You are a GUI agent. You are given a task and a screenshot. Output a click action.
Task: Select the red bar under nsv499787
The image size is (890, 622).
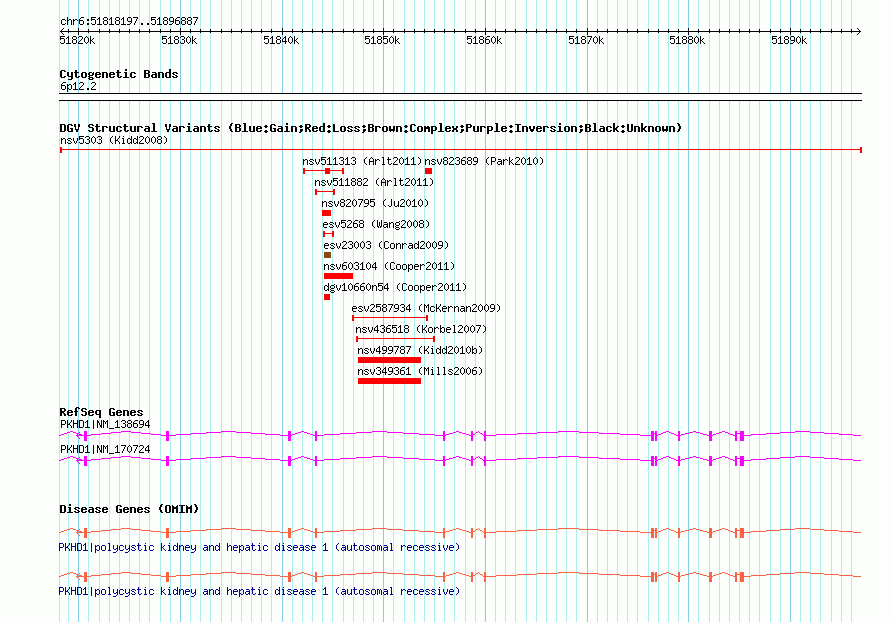click(x=389, y=360)
